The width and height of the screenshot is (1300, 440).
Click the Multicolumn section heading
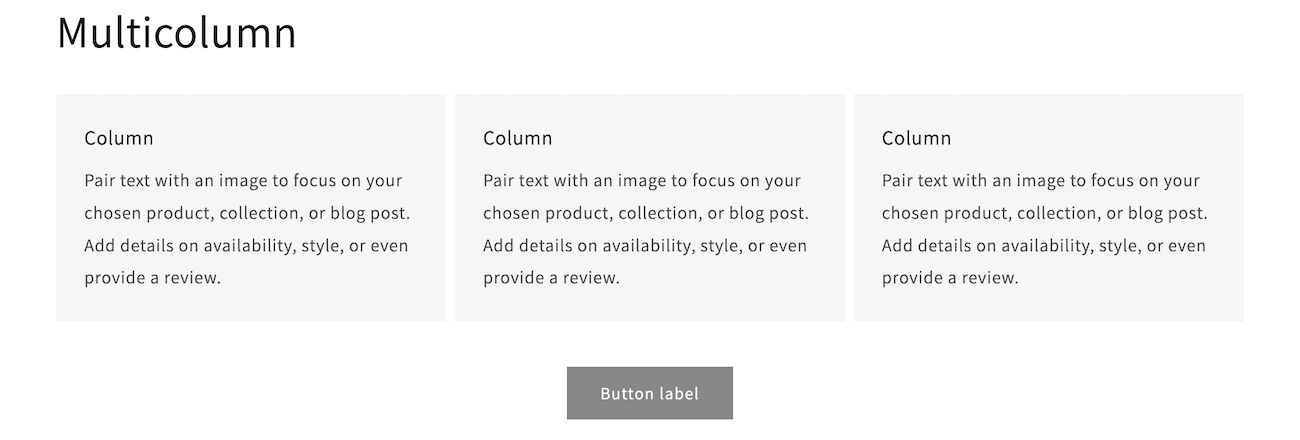point(176,33)
